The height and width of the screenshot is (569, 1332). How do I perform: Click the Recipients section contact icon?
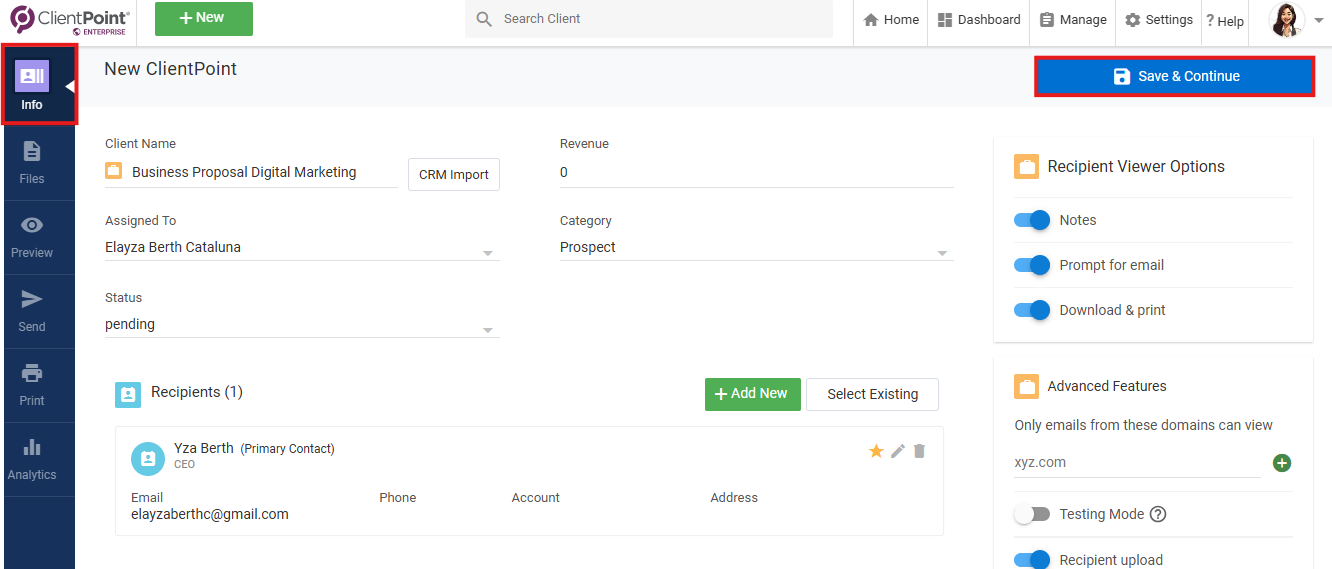(128, 394)
